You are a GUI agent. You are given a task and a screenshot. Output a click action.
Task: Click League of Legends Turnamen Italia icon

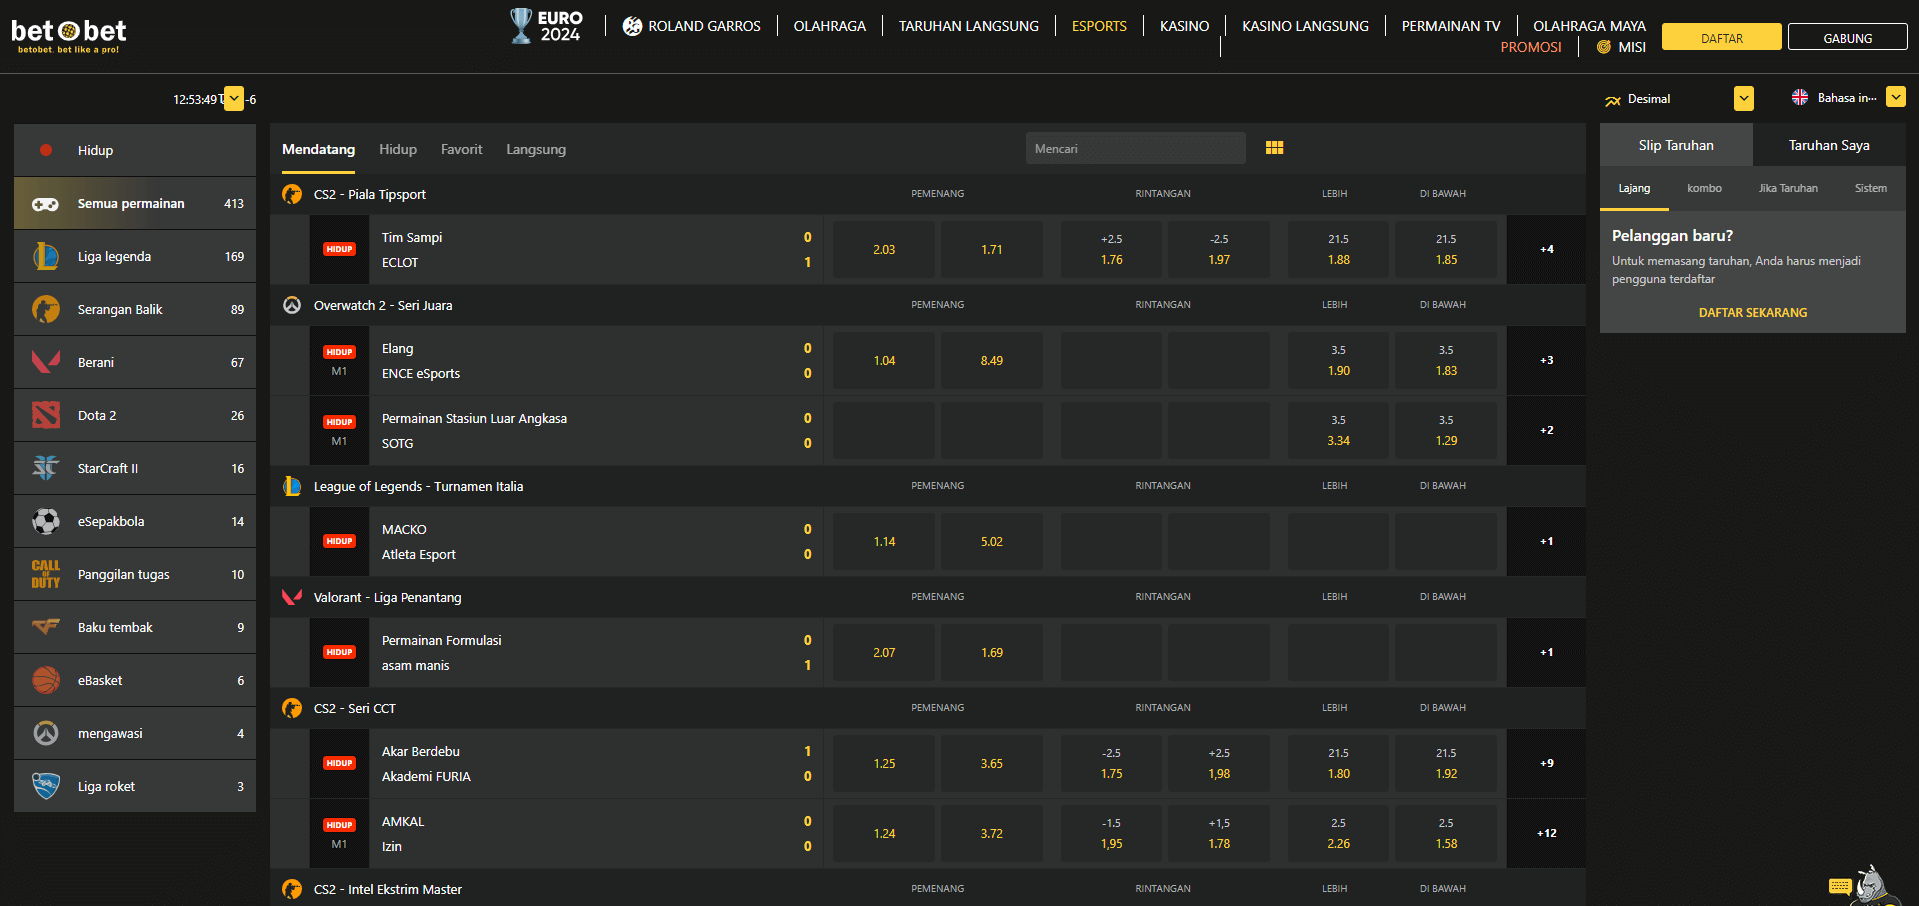[292, 486]
